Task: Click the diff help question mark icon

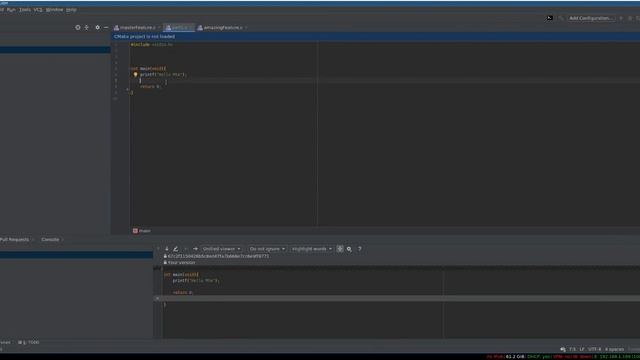Action: [x=360, y=249]
